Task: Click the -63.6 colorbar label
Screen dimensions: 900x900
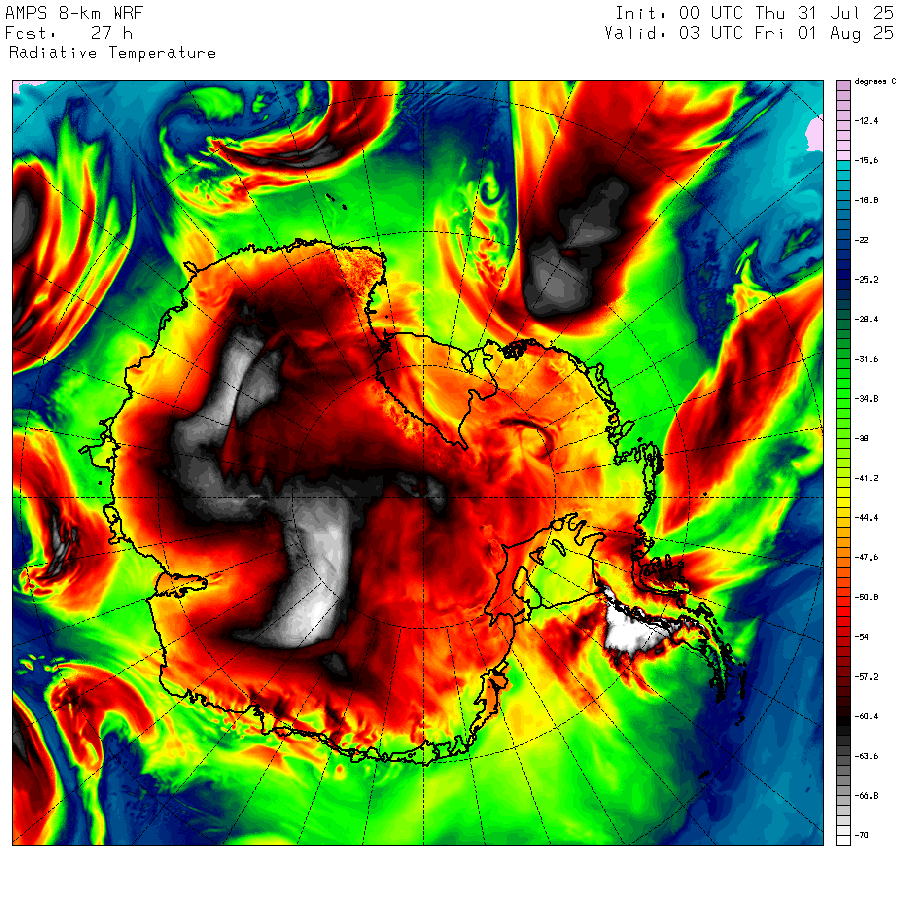Action: pos(866,756)
